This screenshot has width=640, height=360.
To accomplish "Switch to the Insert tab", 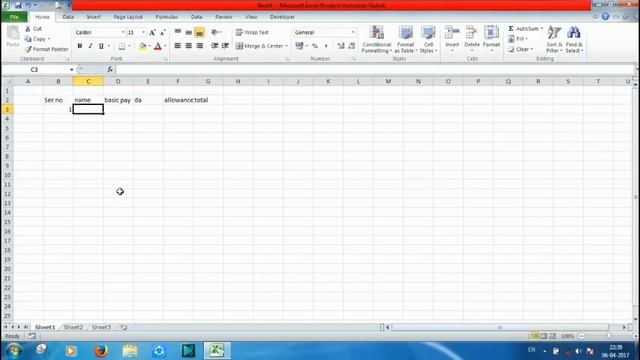I will pos(93,17).
